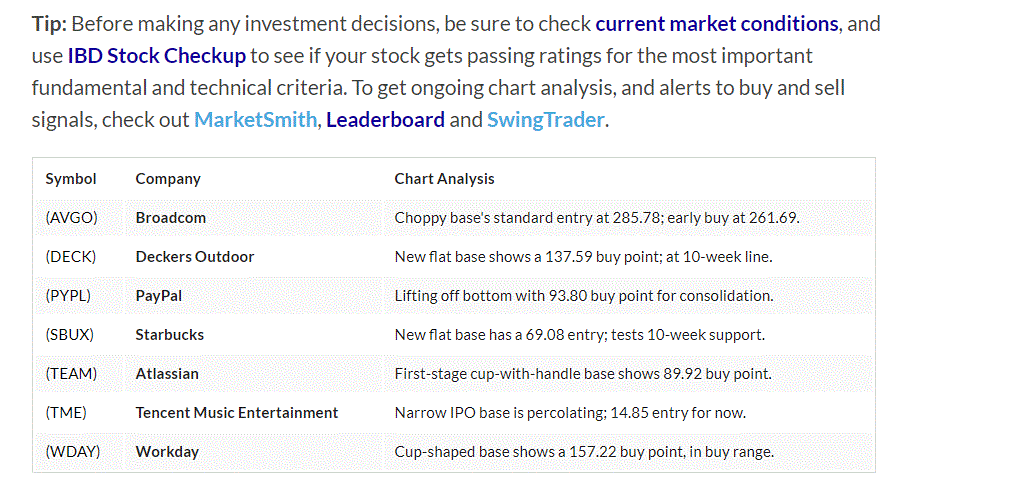
Task: Click the (DECK) ticker symbol
Action: coord(71,257)
